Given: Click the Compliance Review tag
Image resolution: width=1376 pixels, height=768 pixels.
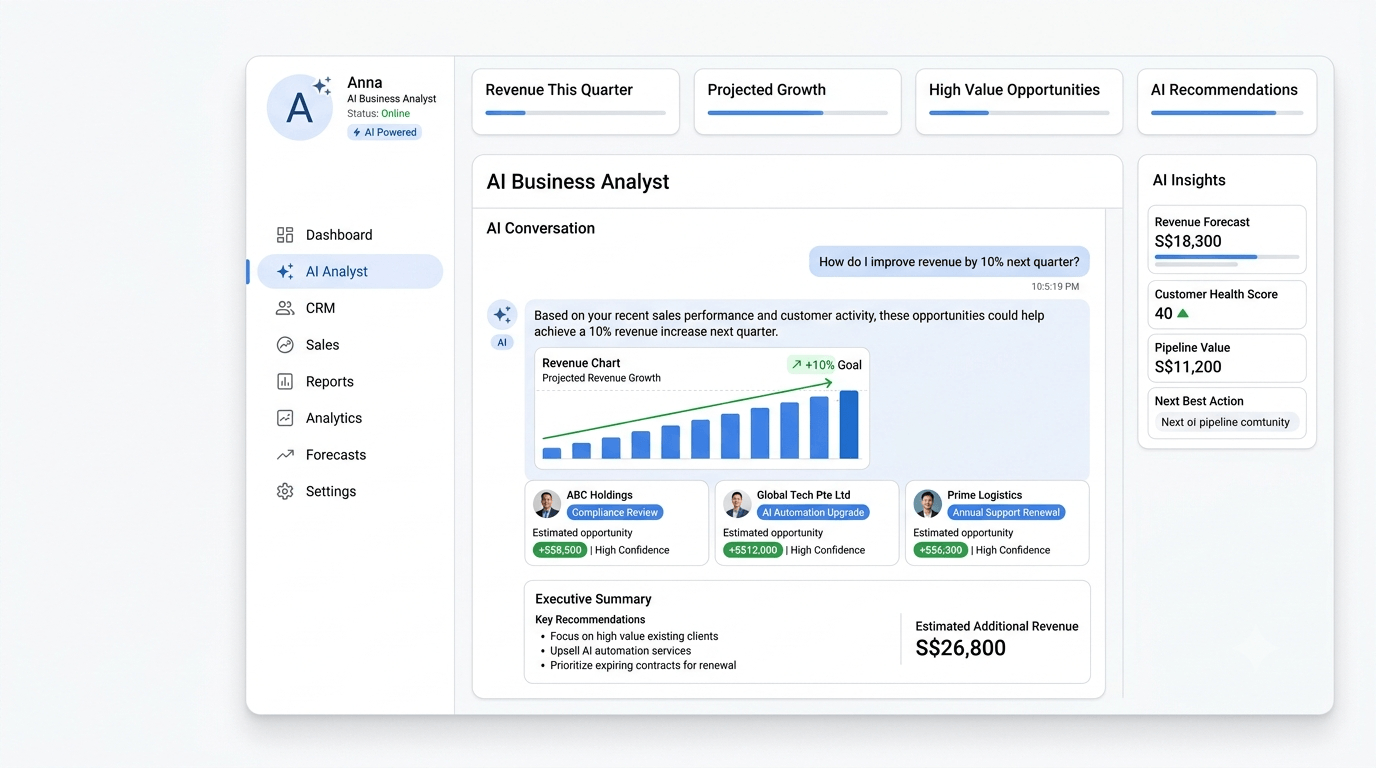Looking at the screenshot, I should 615,513.
